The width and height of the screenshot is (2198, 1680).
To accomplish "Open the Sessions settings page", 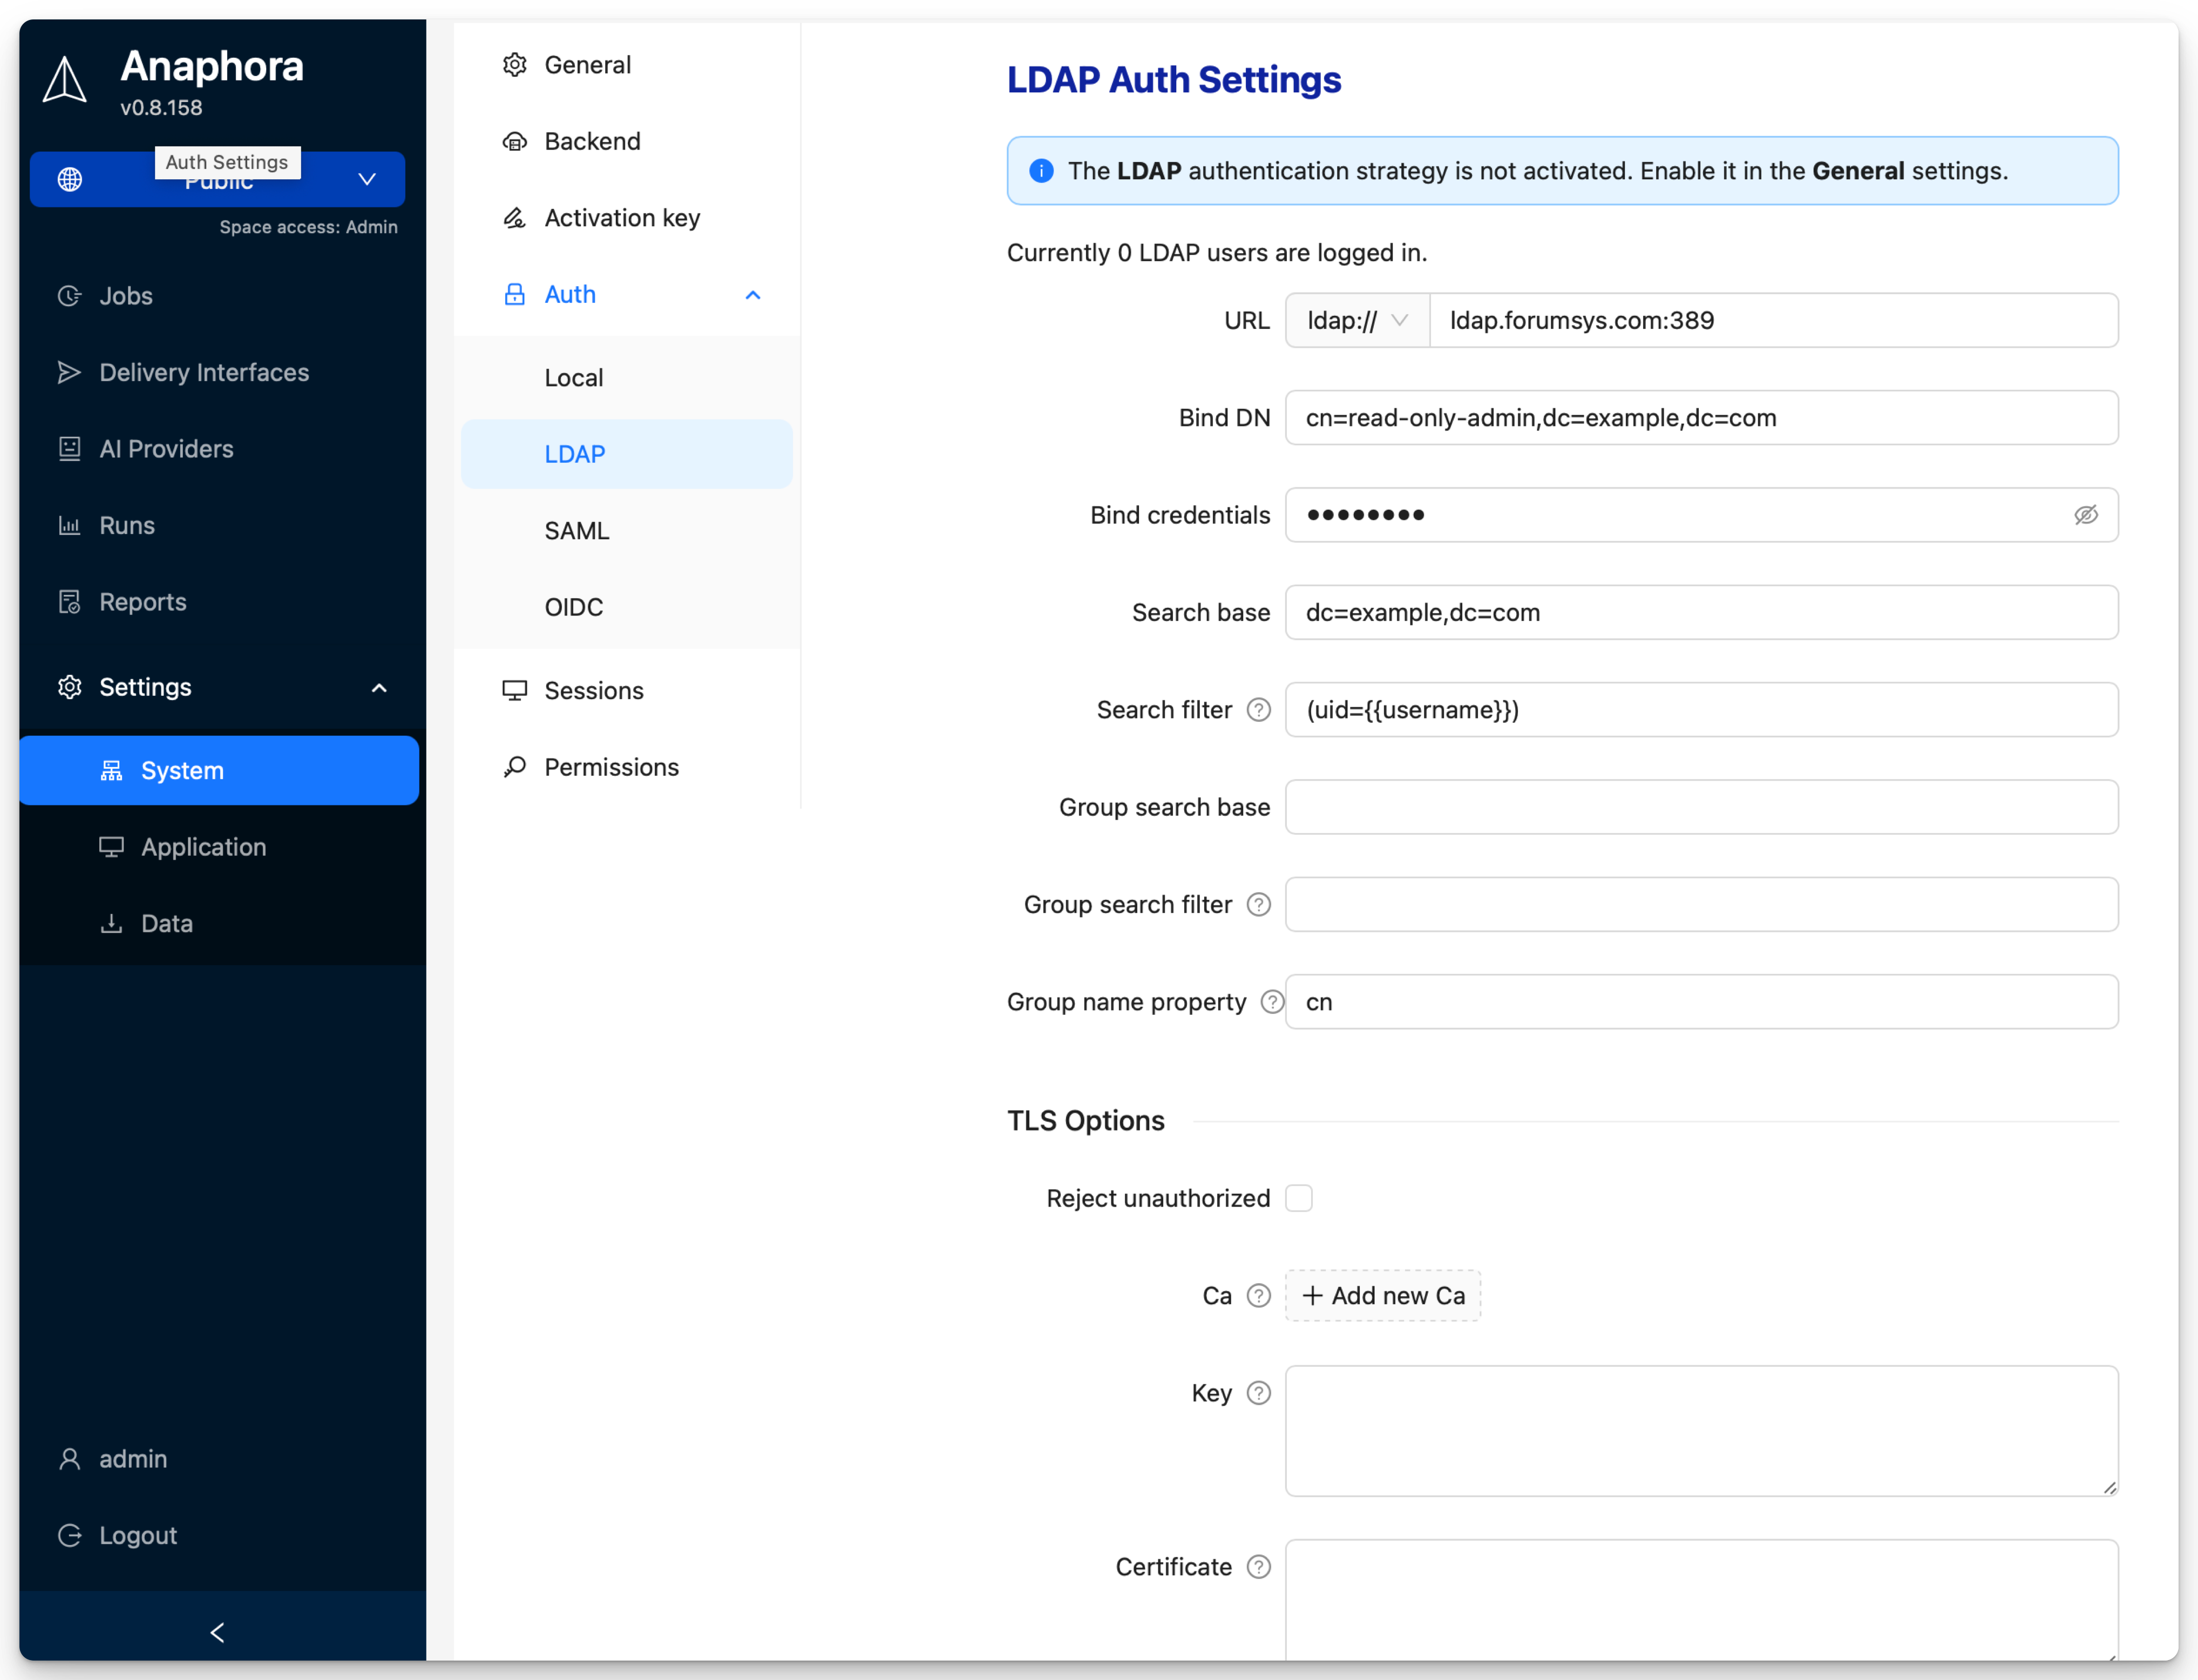I will [x=593, y=690].
